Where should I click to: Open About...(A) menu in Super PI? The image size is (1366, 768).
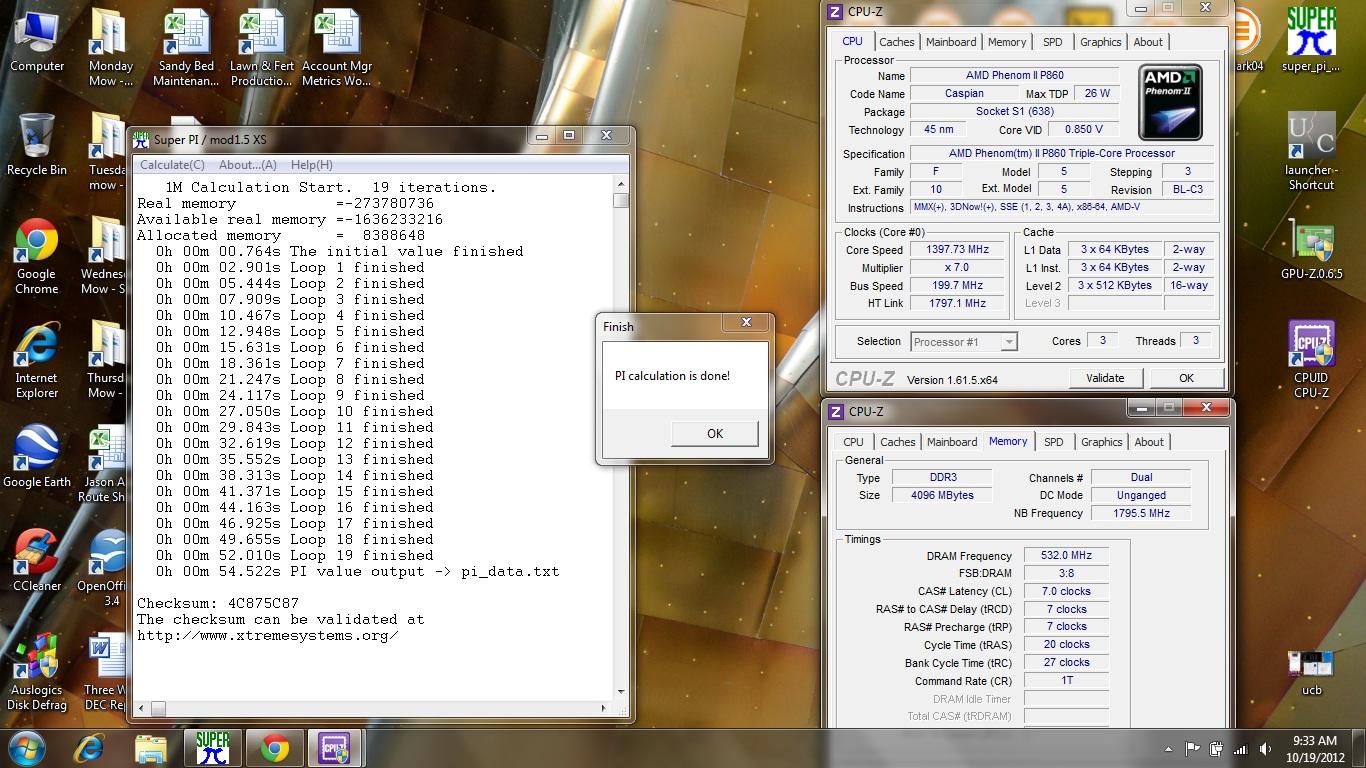click(x=247, y=165)
